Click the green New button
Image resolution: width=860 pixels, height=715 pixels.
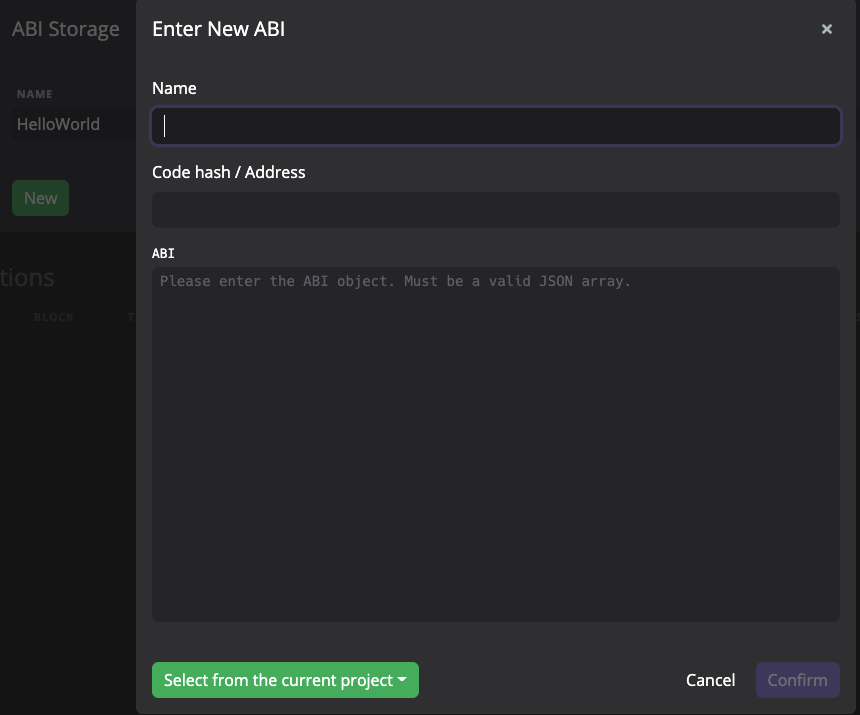40,198
